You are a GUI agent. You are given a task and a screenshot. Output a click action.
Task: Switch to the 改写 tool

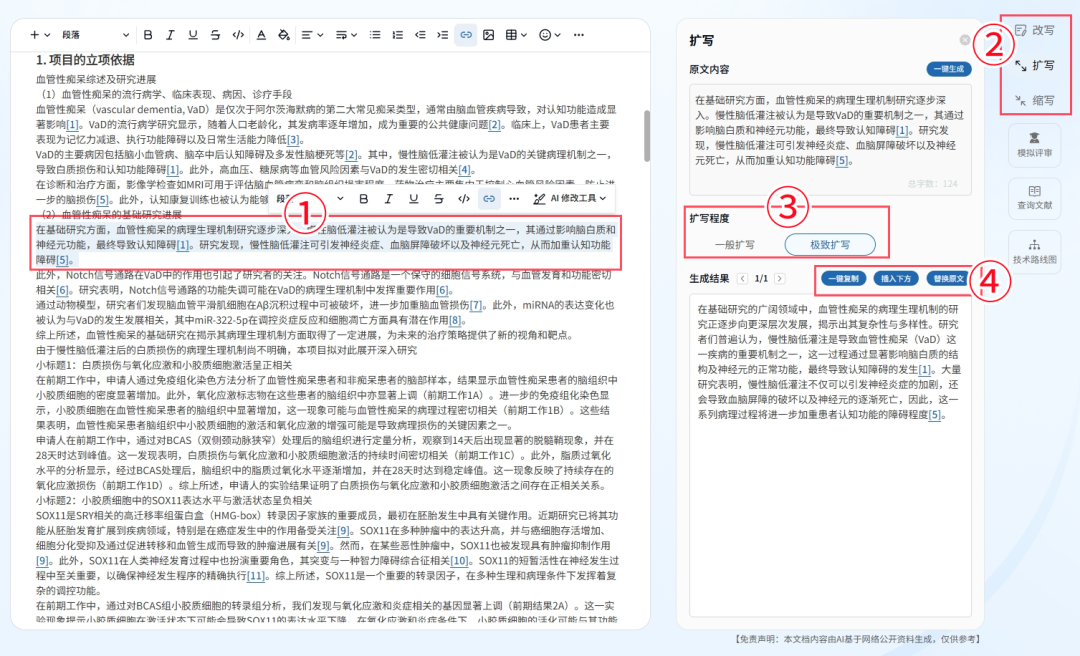(1035, 30)
